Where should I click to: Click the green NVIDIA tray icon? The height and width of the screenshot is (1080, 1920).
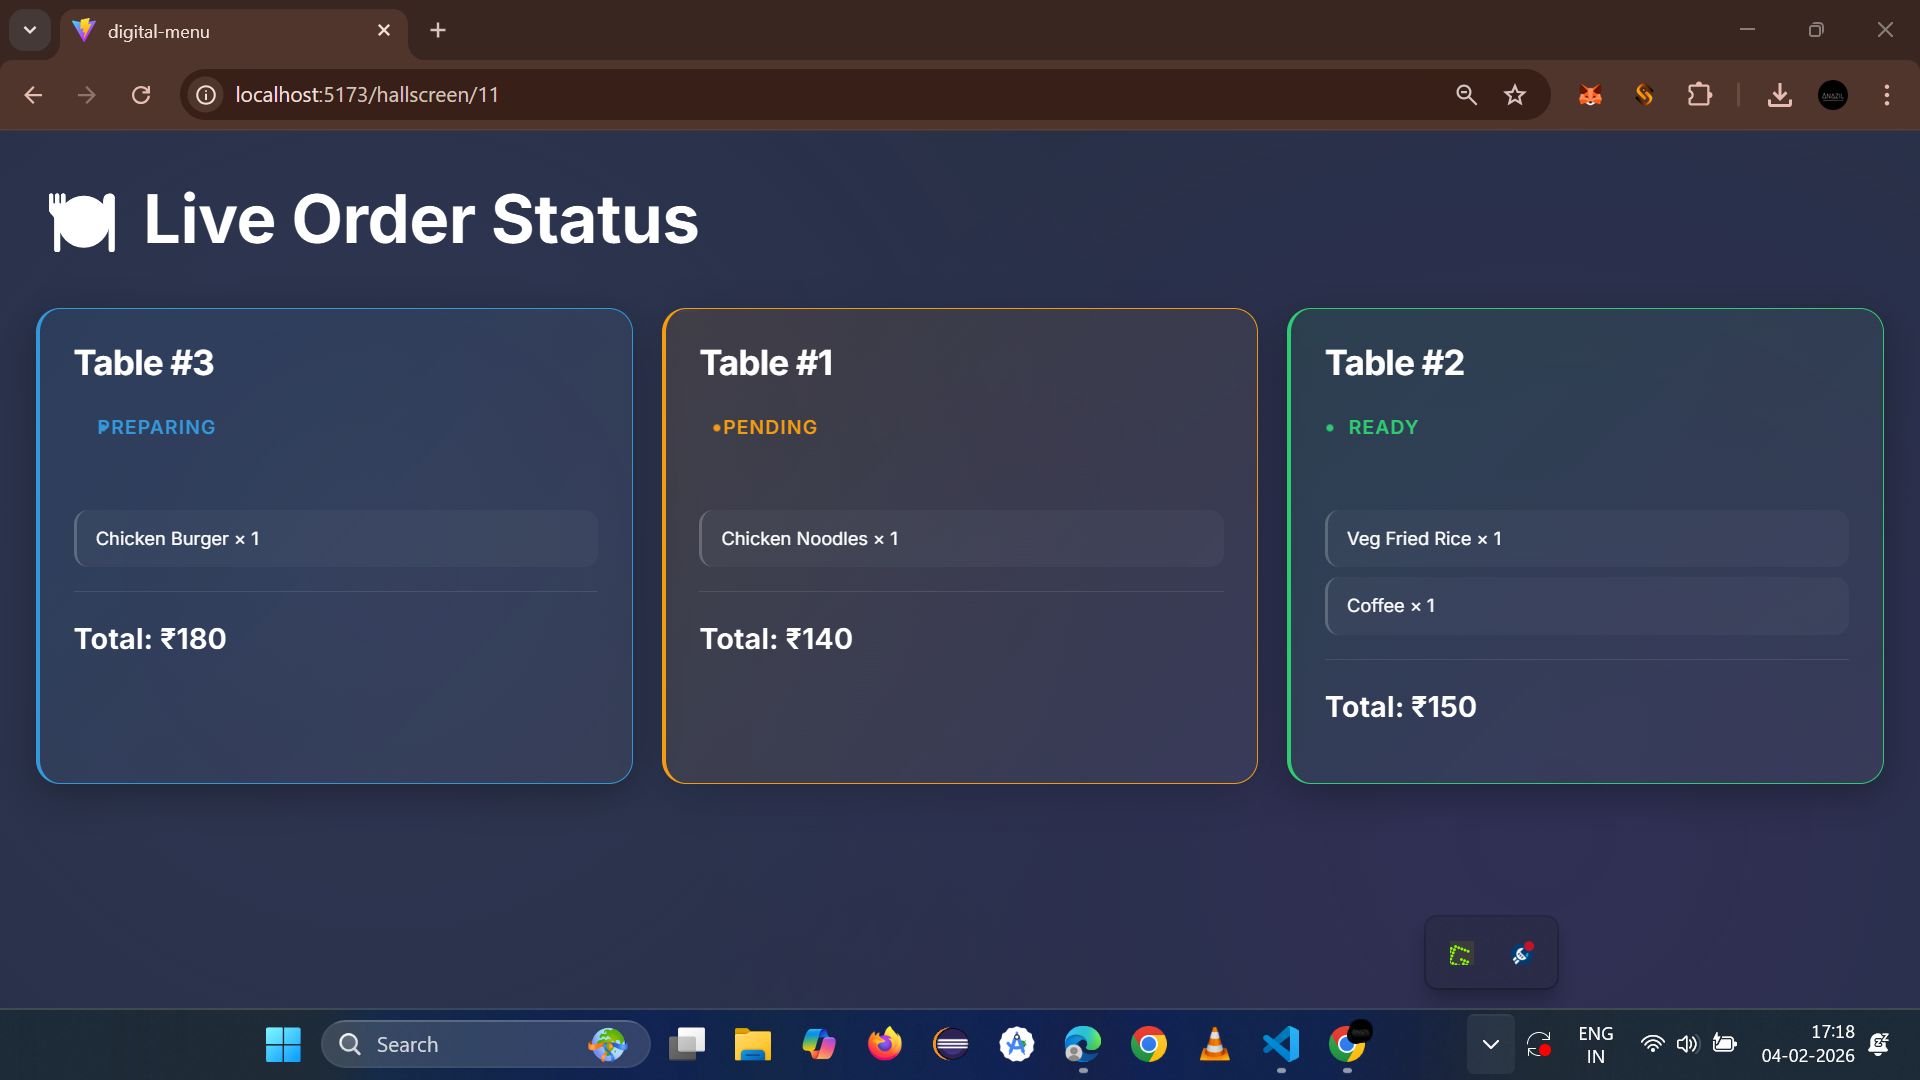1460,955
